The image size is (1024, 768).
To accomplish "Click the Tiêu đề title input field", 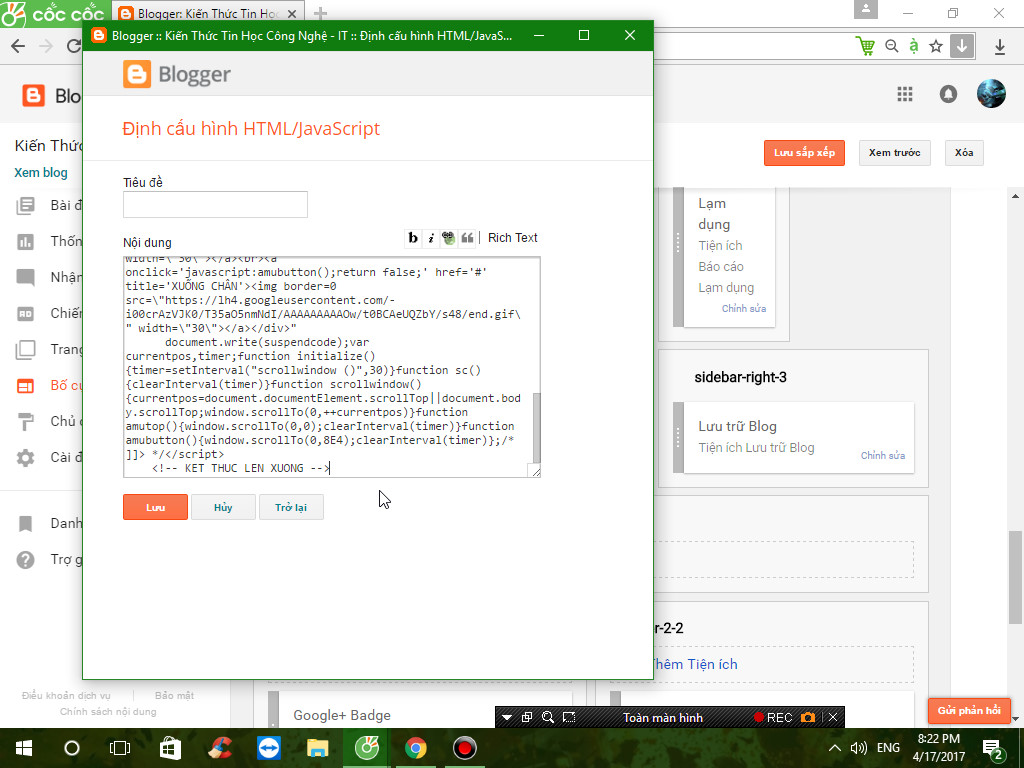I will pos(216,204).
